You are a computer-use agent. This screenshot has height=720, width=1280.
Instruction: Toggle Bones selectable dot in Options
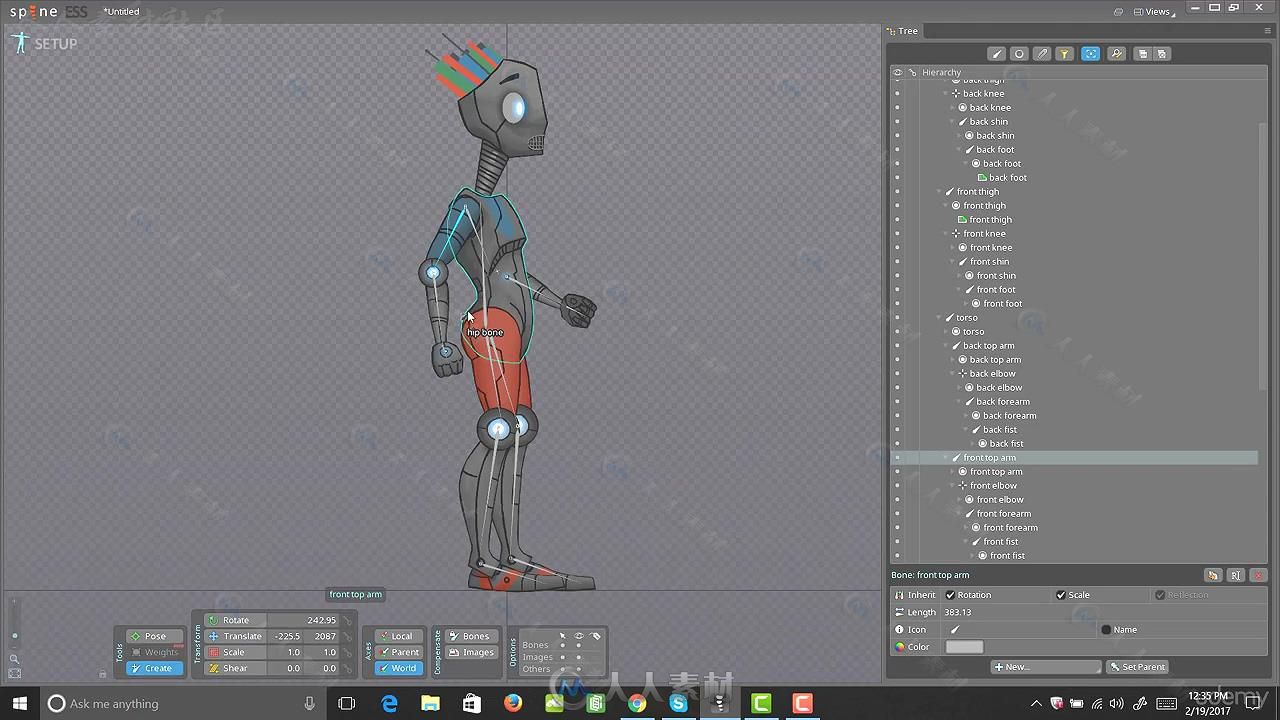click(562, 645)
